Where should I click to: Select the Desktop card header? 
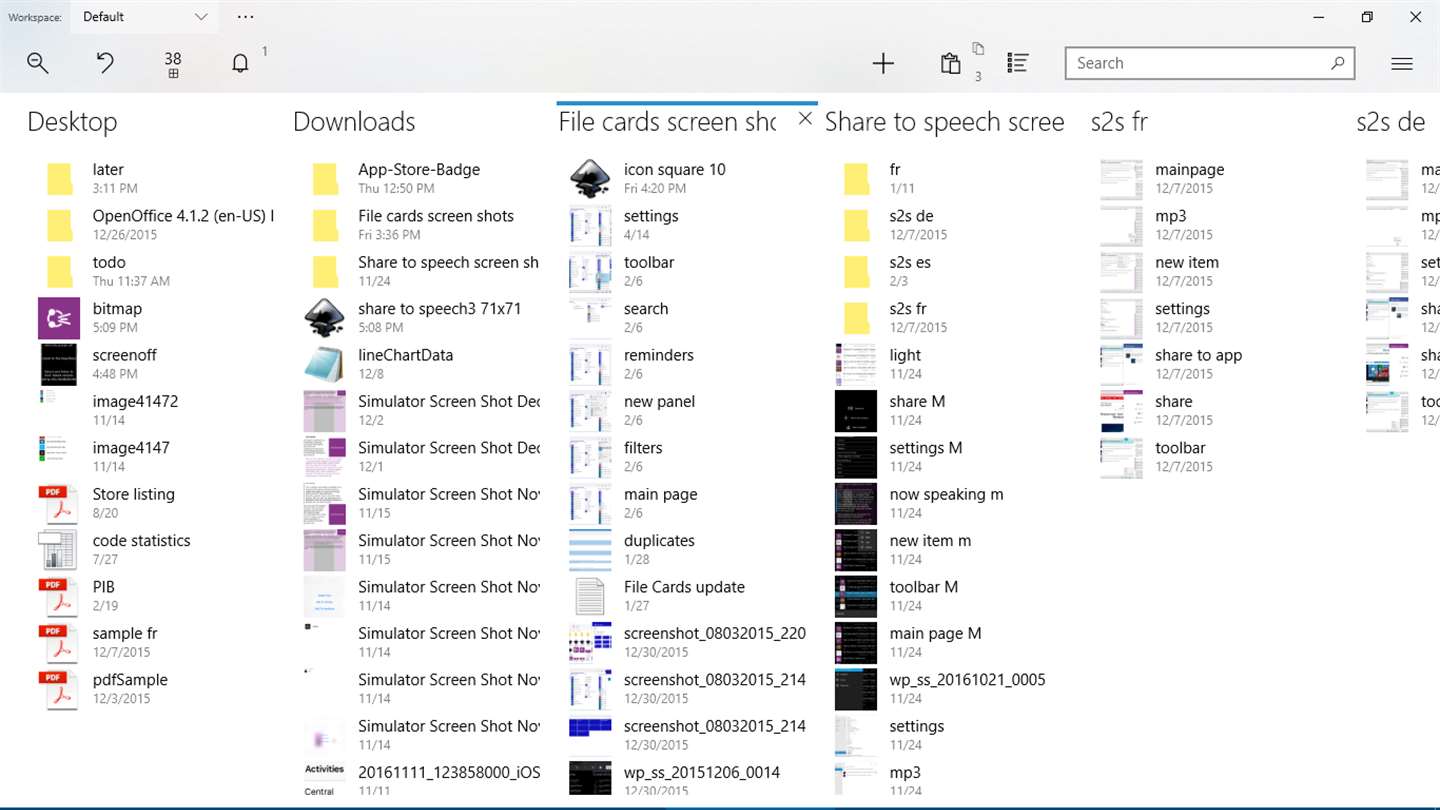[x=72, y=122]
